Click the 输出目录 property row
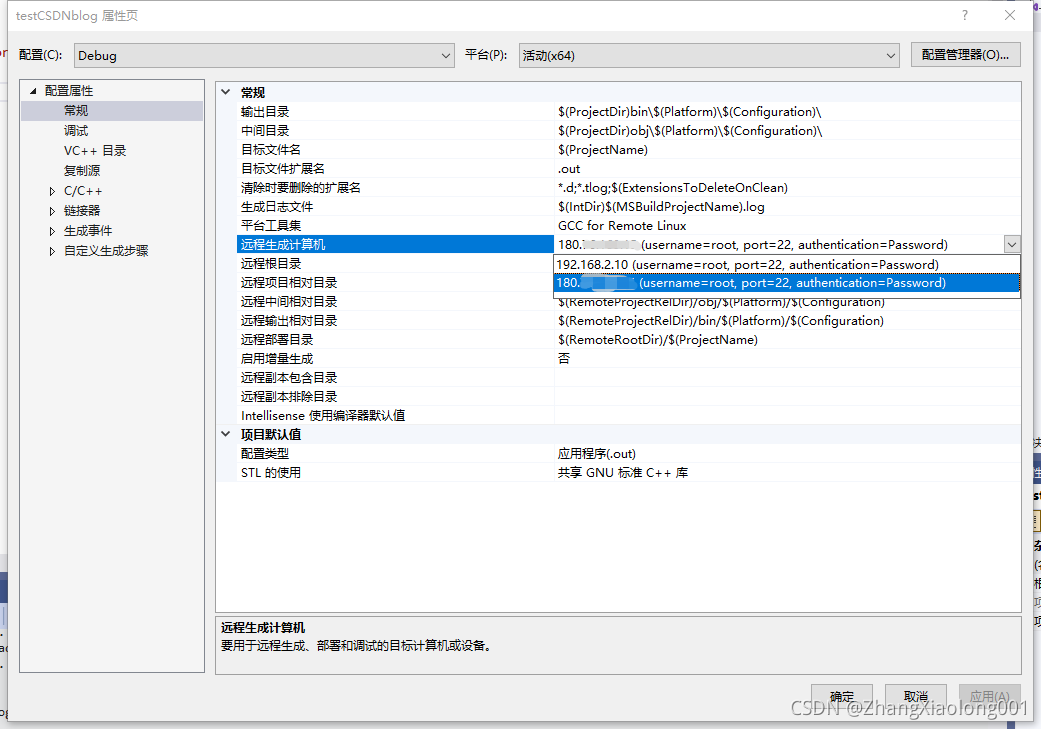 [629, 112]
